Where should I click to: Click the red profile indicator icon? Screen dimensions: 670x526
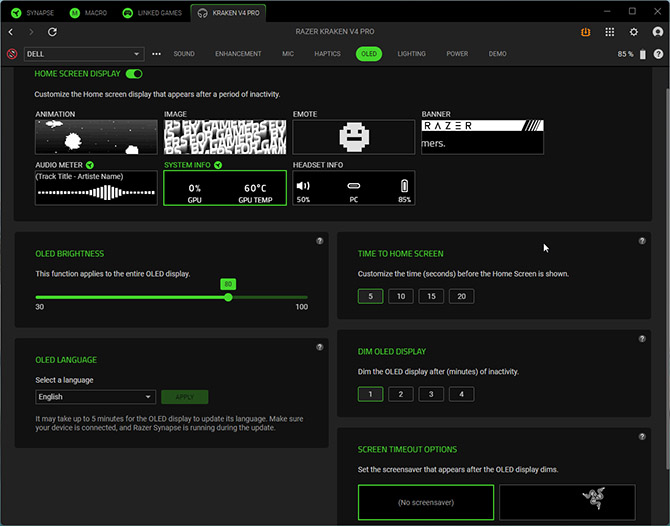(x=12, y=54)
